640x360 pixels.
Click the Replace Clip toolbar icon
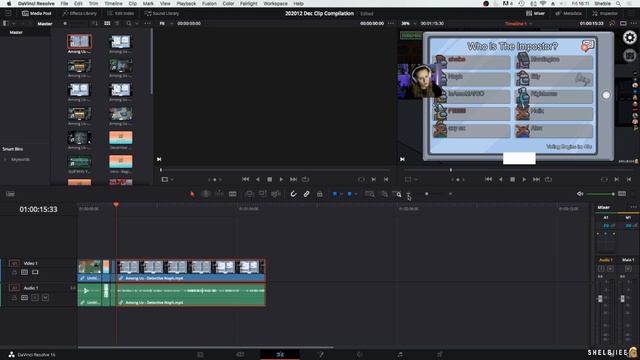[x=276, y=194]
